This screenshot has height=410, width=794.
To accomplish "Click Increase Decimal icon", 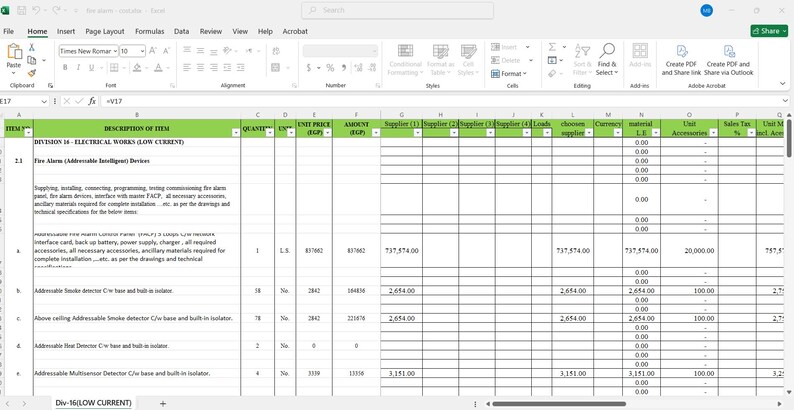I will 359,67.
